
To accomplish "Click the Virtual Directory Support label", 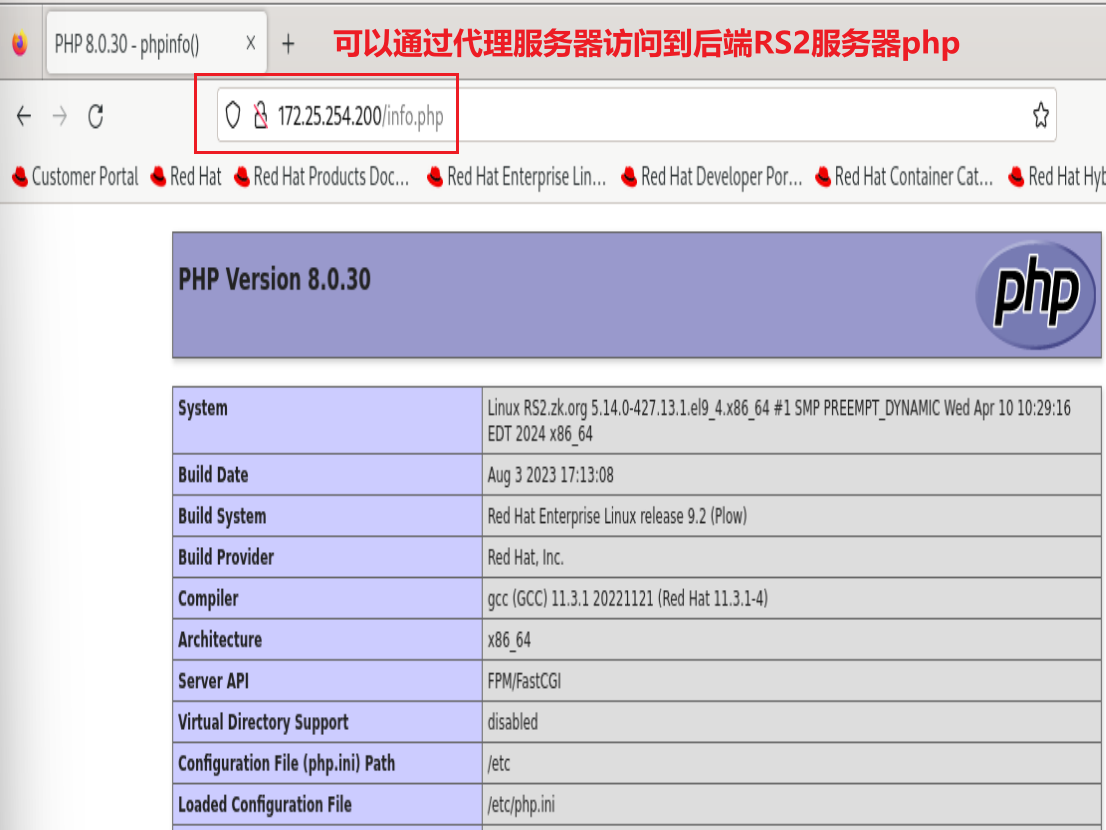I will (x=263, y=722).
